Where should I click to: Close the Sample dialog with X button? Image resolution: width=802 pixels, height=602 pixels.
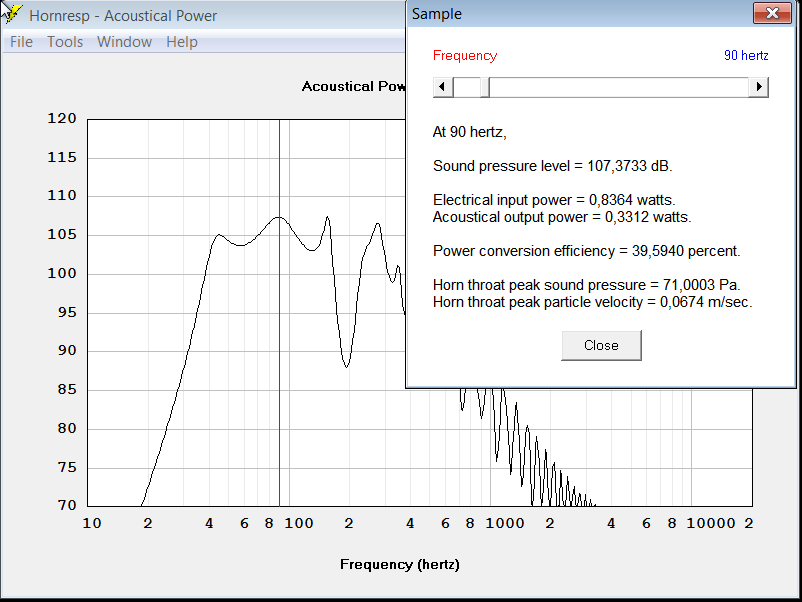point(772,13)
